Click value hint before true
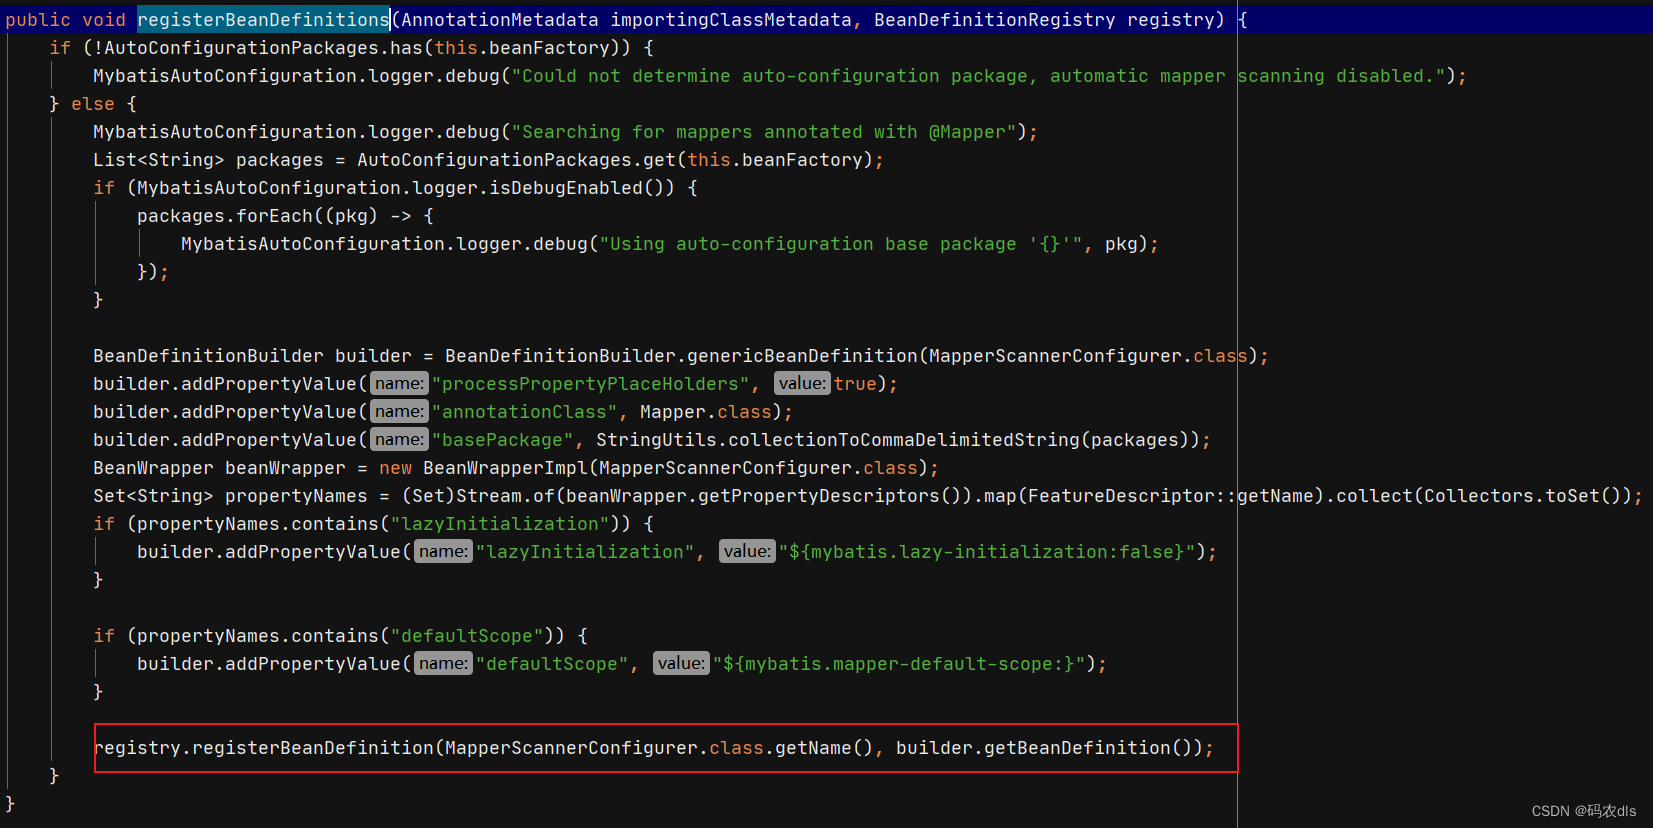This screenshot has width=1653, height=828. pyautogui.click(x=802, y=384)
